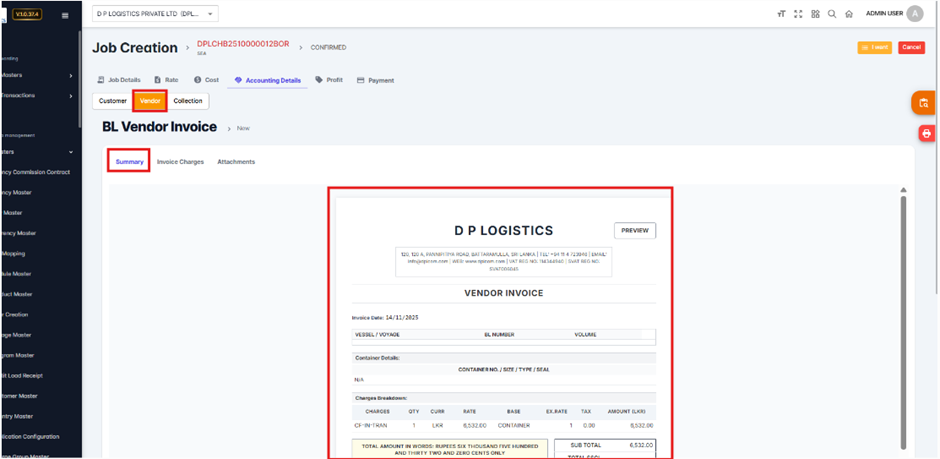940x459 pixels.
Task: Switch to the Invoice Charges tab
Action: tap(180, 161)
